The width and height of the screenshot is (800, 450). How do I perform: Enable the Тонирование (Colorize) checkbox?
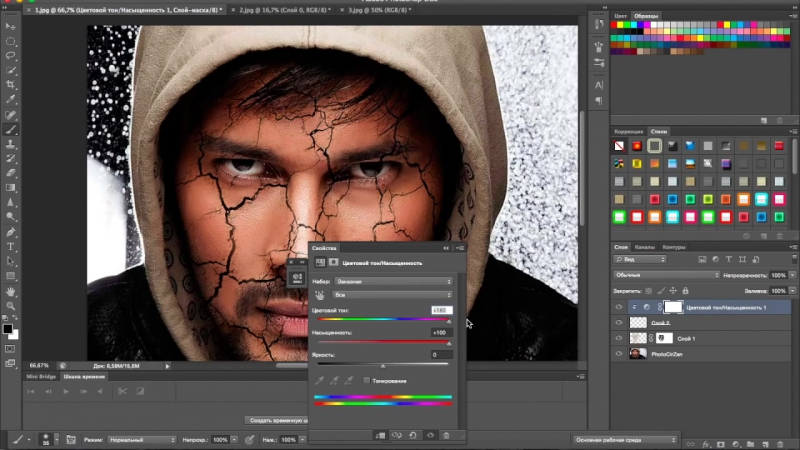(x=367, y=381)
